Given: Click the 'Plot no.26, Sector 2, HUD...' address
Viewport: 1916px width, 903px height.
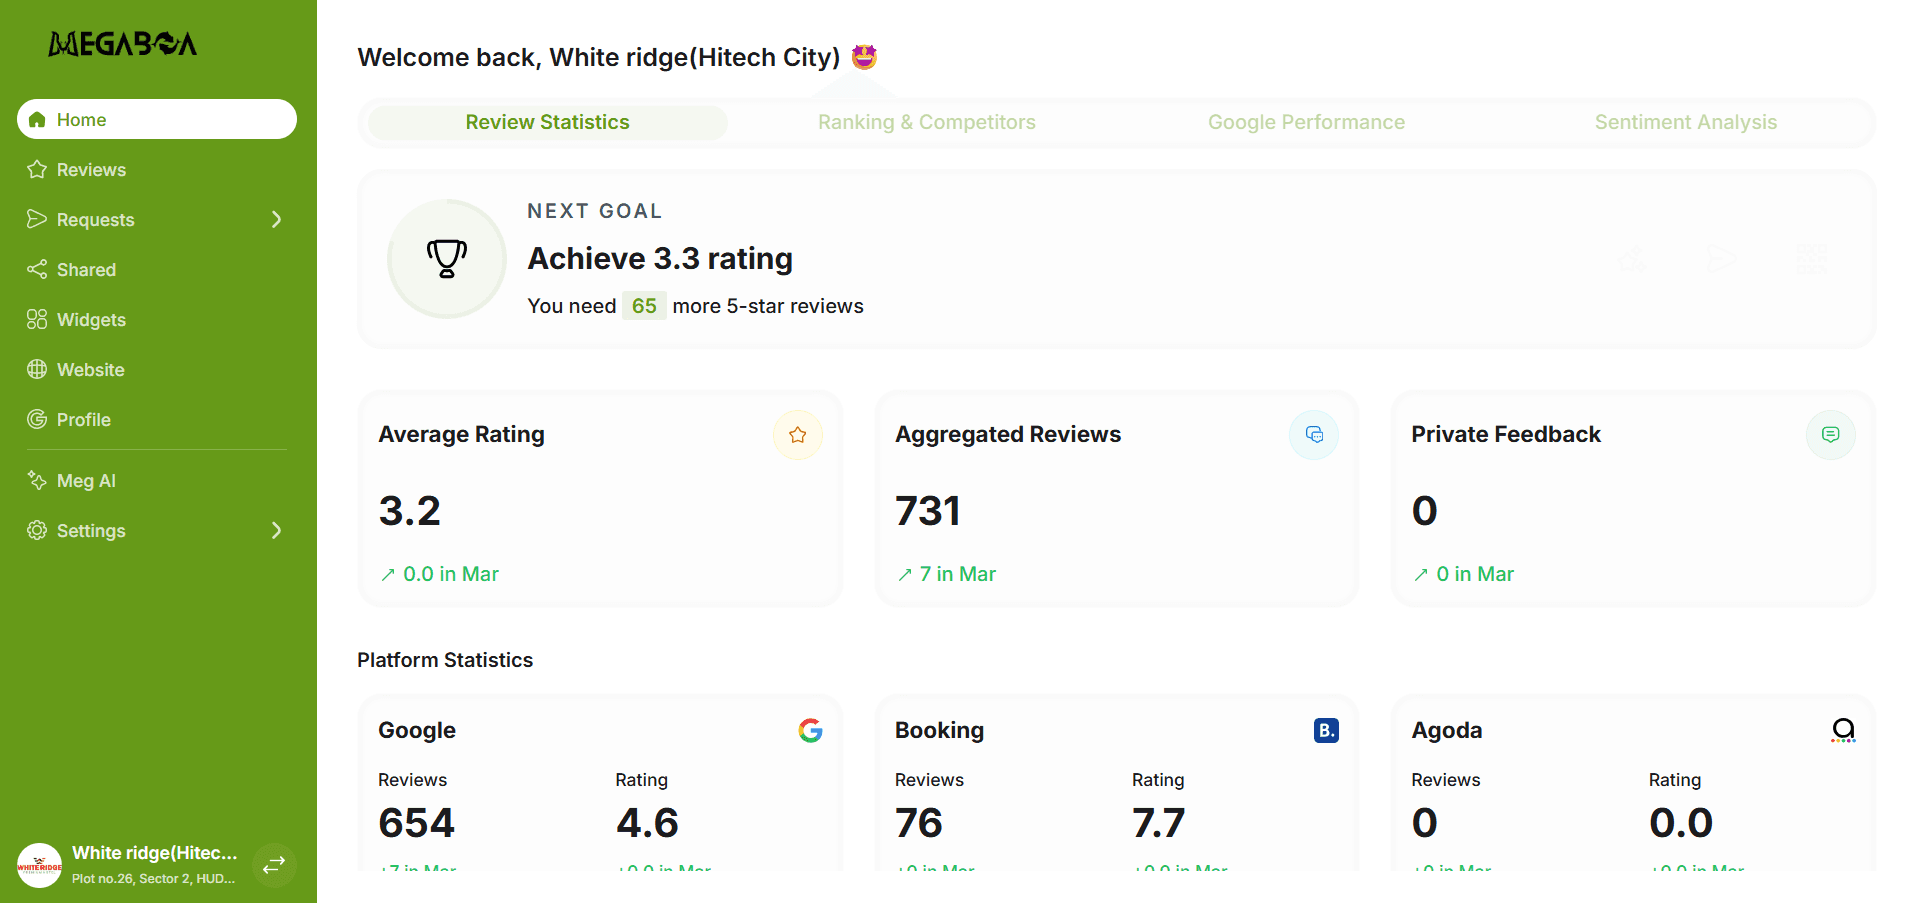Looking at the screenshot, I should click(154, 879).
